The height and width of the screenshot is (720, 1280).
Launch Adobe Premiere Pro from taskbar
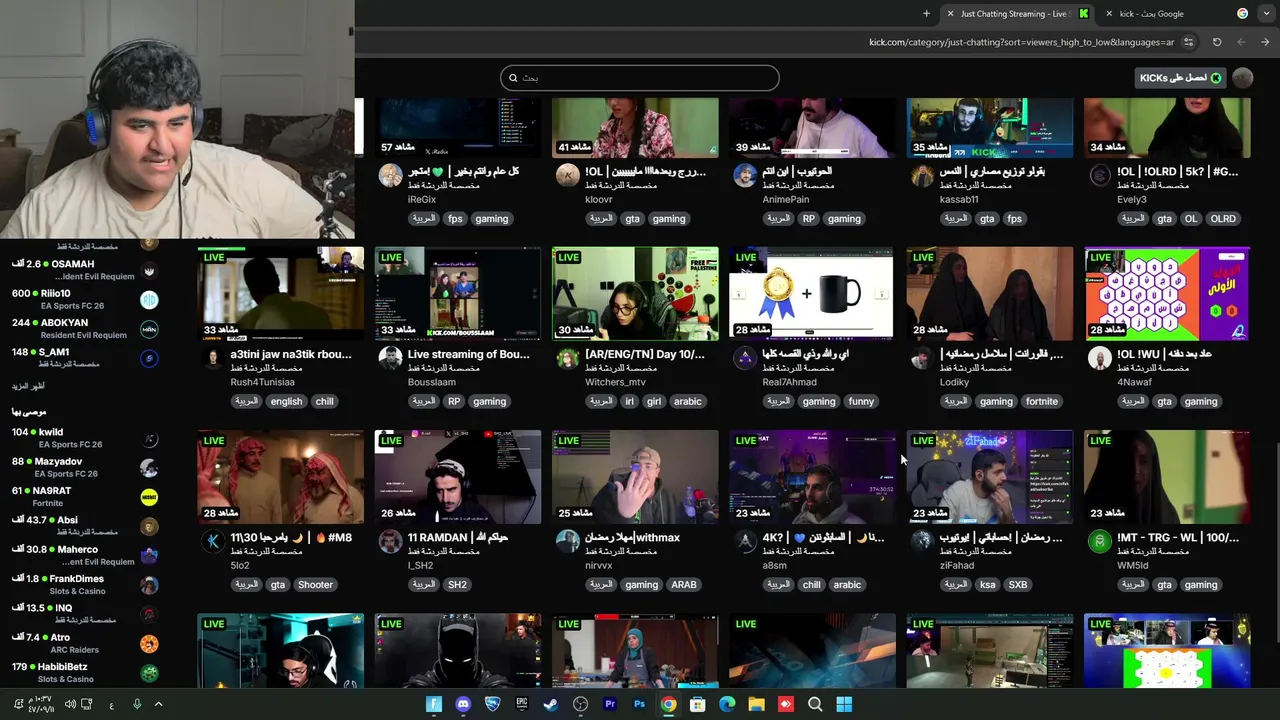(x=610, y=704)
